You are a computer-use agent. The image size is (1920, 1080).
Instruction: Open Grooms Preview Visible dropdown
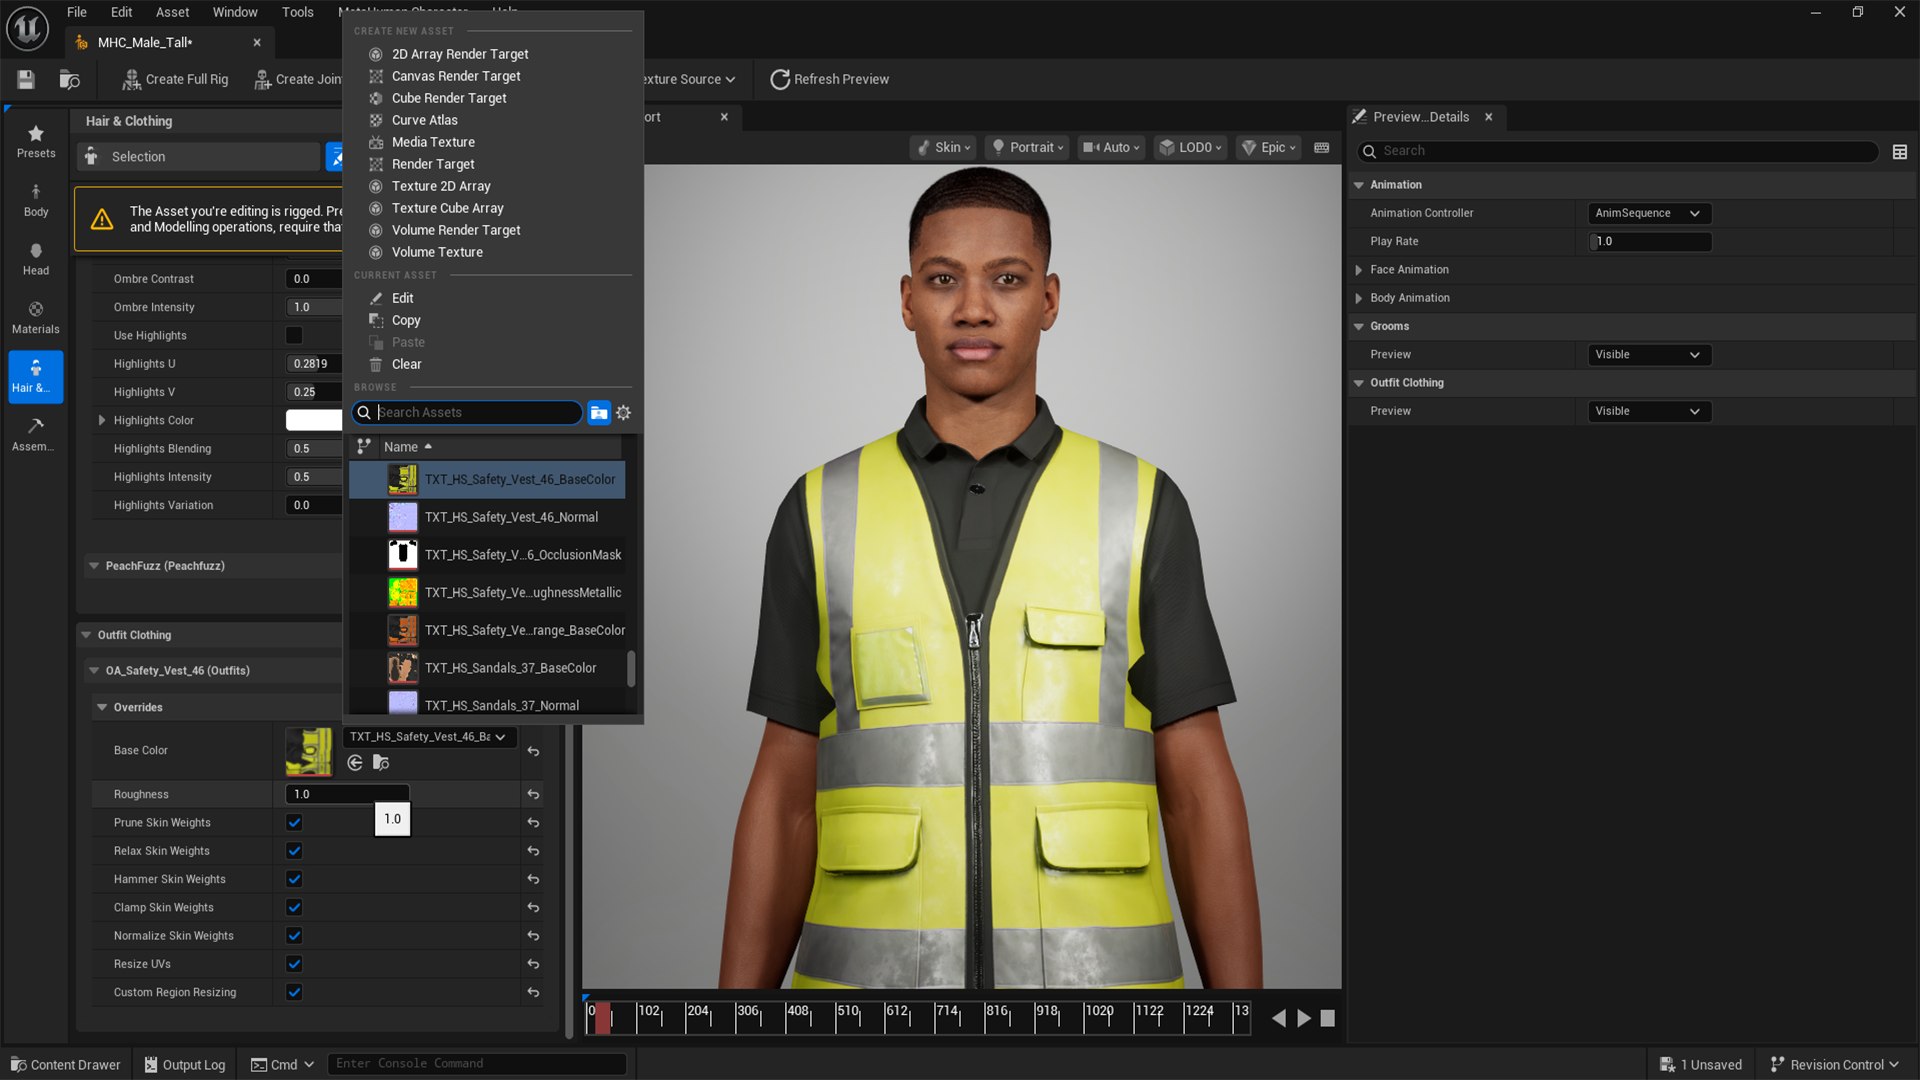1648,355
